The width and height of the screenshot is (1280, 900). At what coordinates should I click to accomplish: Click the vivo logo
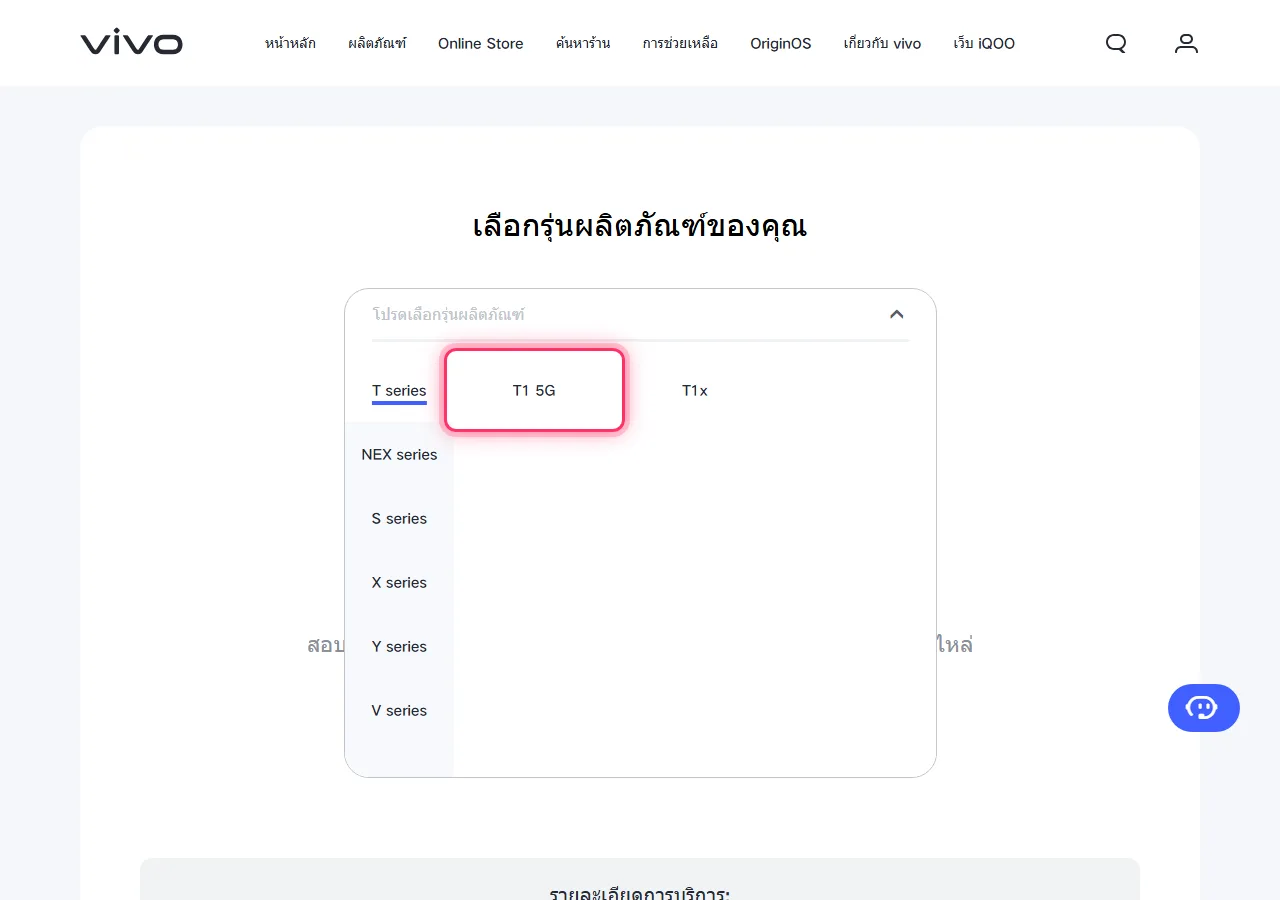pyautogui.click(x=131, y=43)
